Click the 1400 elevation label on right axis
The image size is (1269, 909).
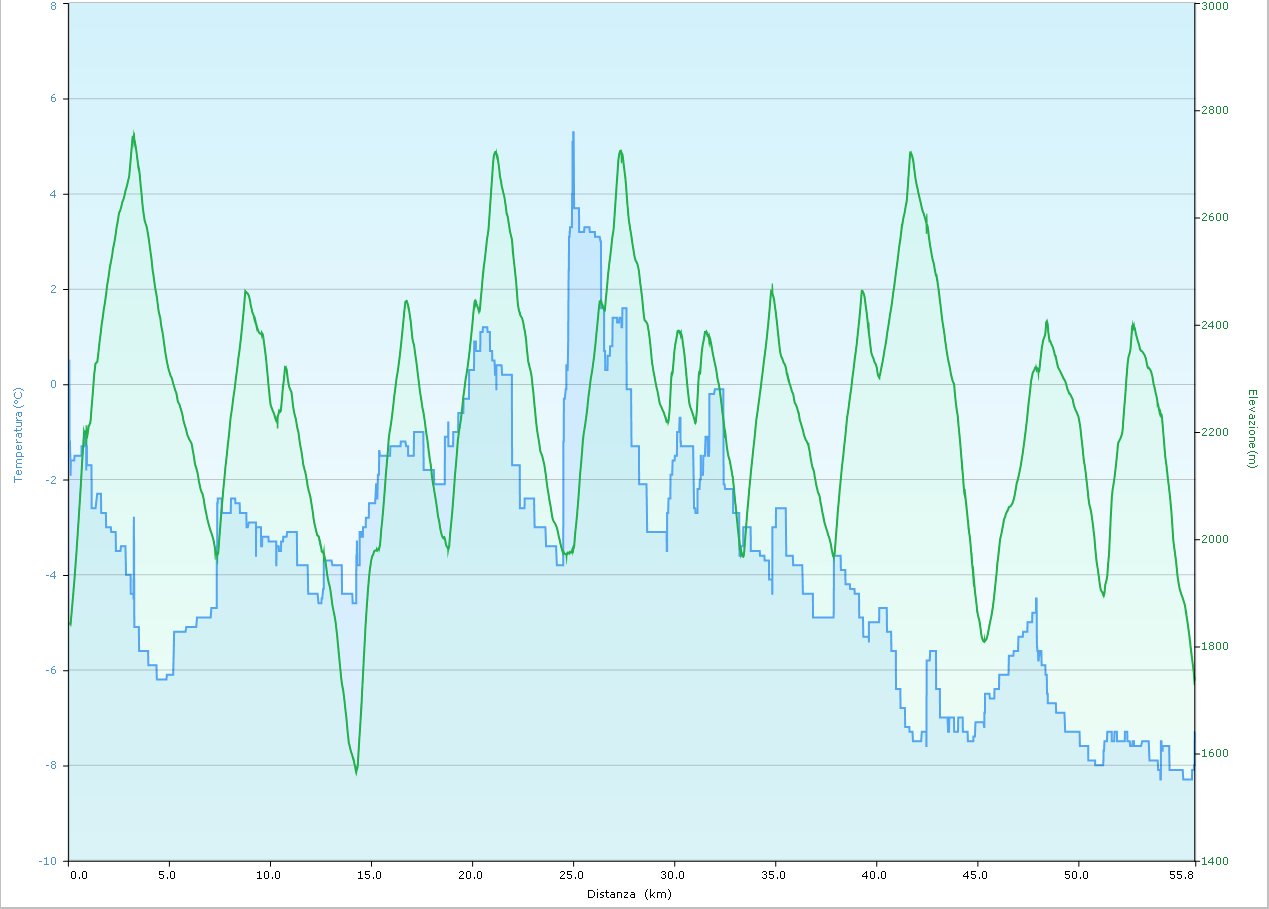[x=1215, y=860]
